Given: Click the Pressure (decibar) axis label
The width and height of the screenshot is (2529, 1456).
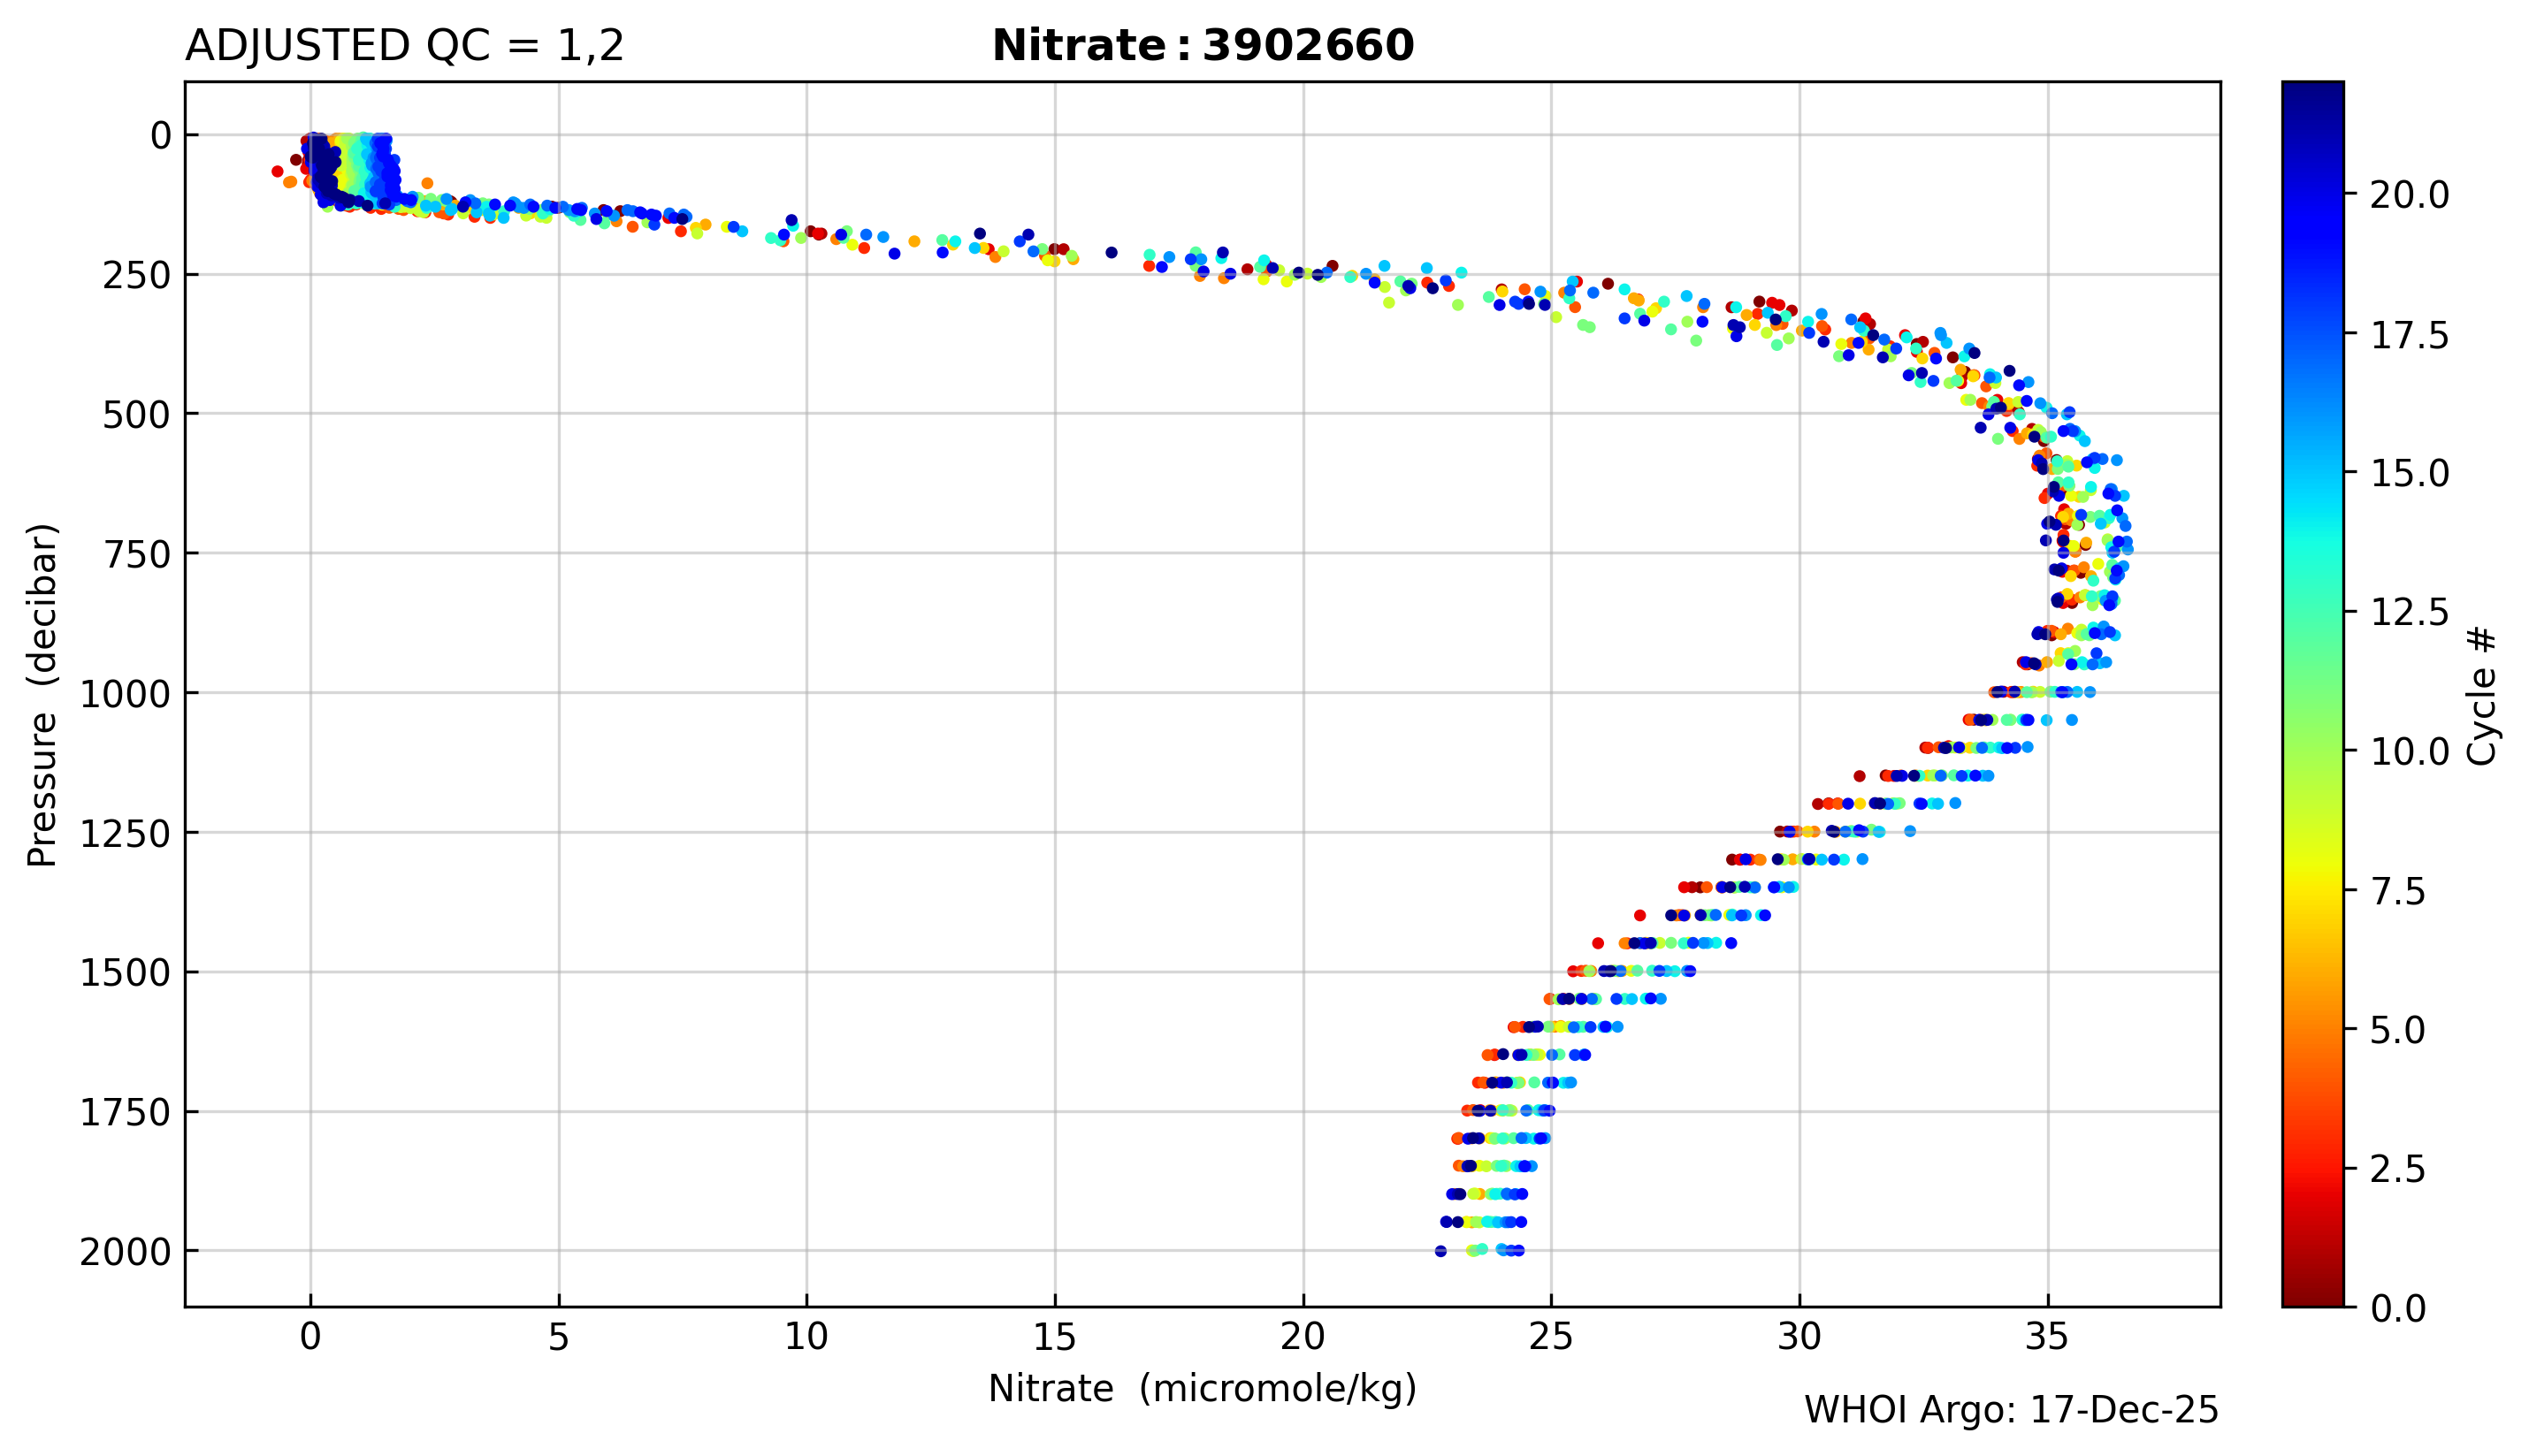Looking at the screenshot, I should pyautogui.click(x=43, y=694).
